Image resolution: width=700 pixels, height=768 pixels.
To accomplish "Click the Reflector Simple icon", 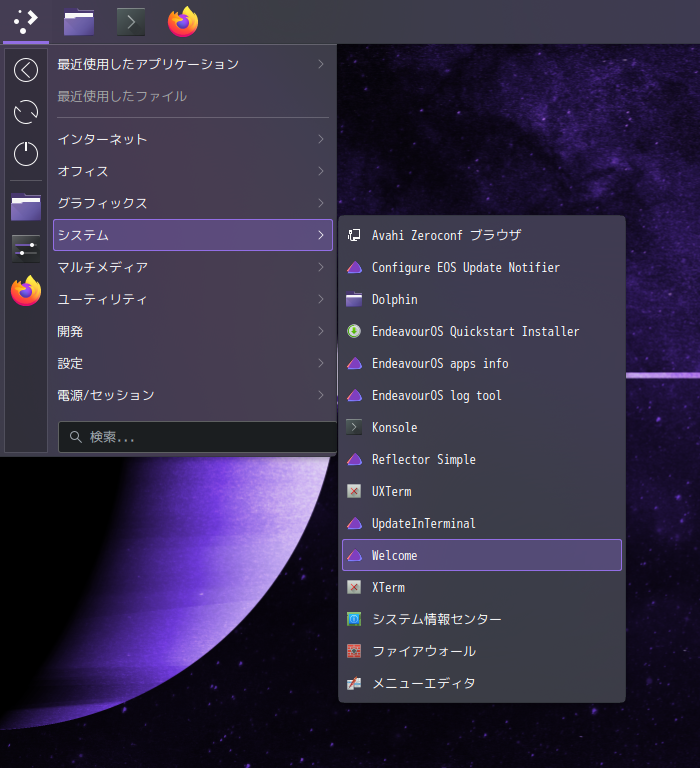I will (x=354, y=459).
